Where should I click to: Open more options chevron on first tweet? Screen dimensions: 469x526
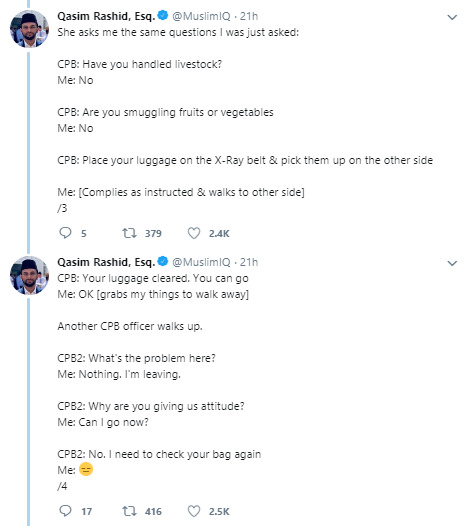[452, 17]
